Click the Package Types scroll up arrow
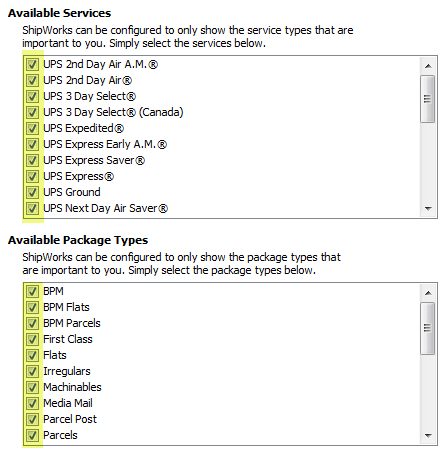442x449 pixels. tap(428, 293)
